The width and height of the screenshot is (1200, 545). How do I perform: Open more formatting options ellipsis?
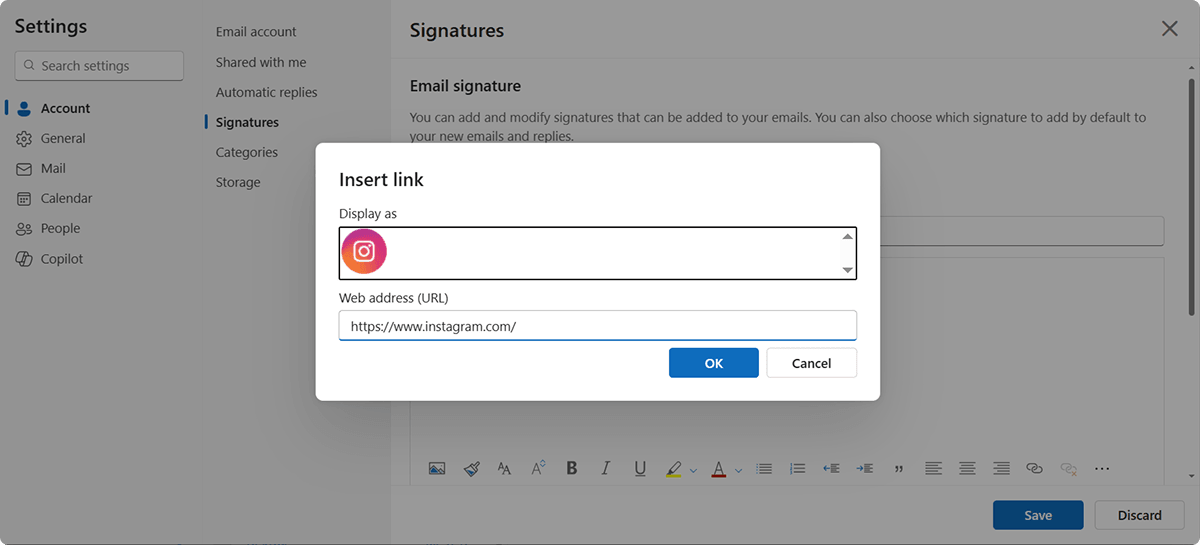click(x=1102, y=468)
